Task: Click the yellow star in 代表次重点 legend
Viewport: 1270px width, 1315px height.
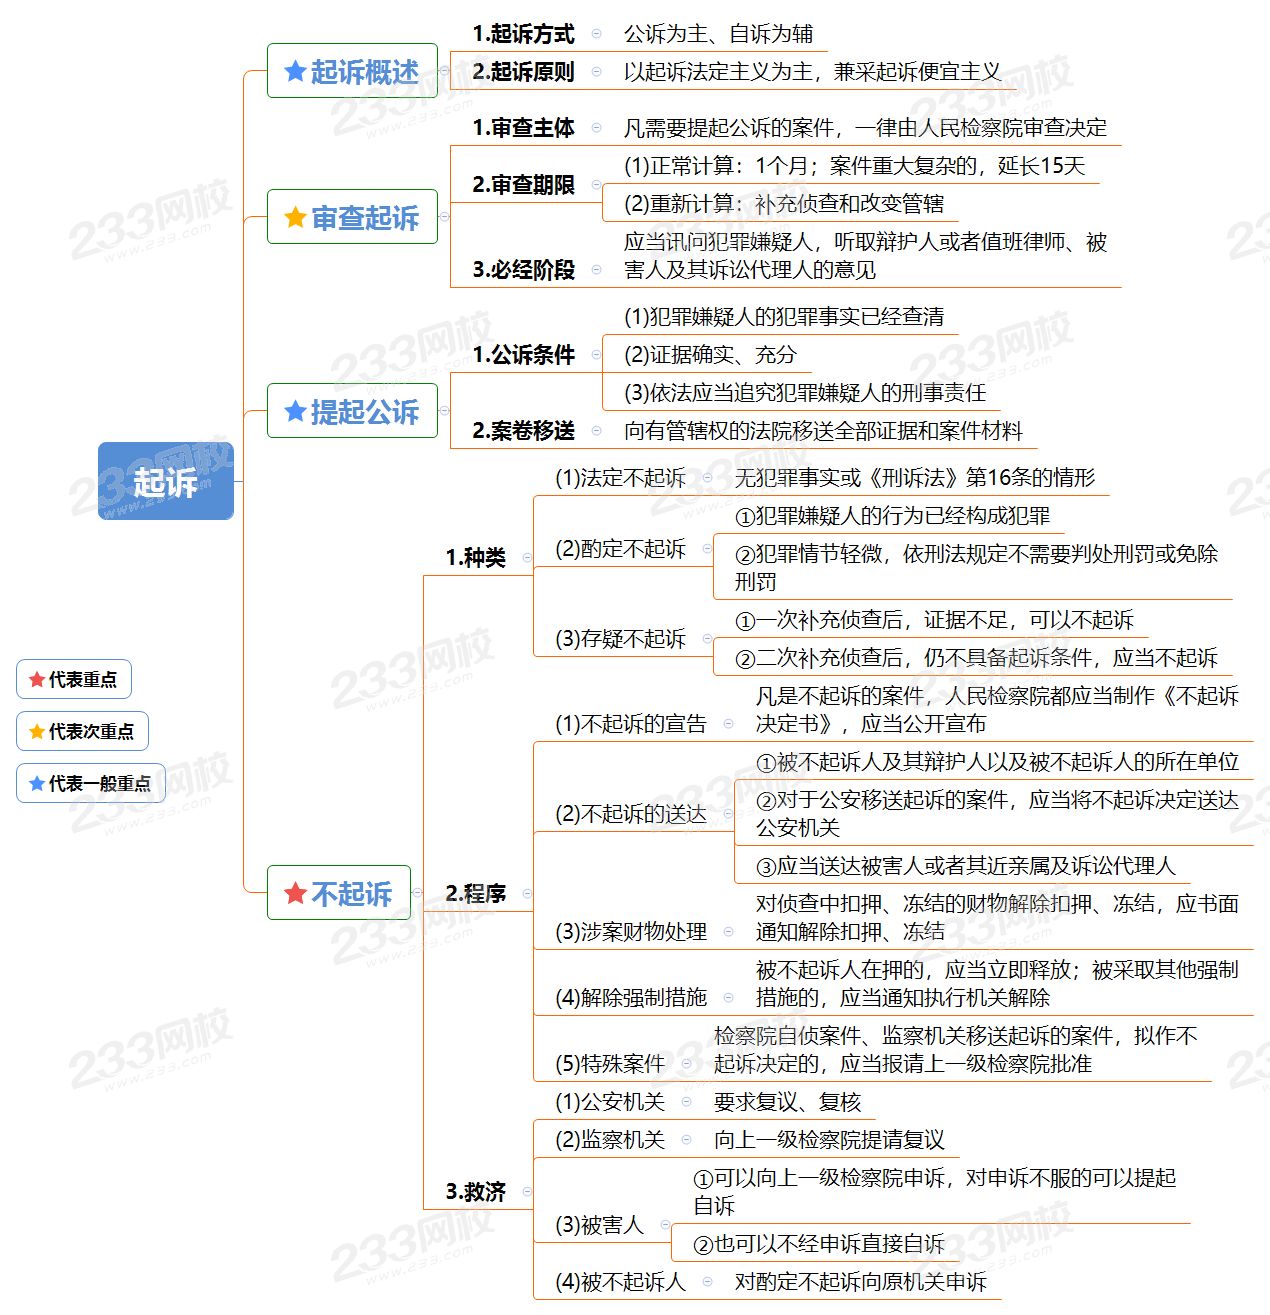Action: 37,732
